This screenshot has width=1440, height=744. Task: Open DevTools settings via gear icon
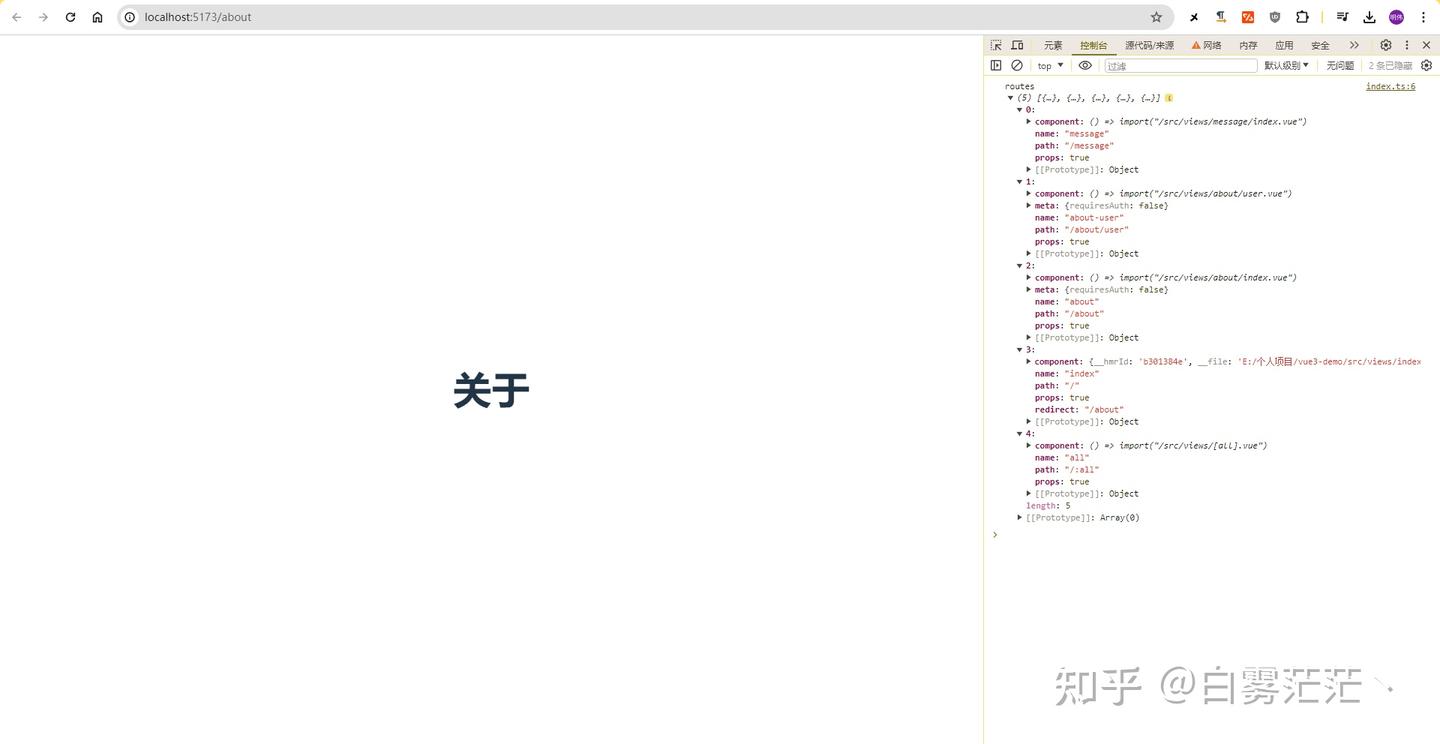tap(1385, 45)
